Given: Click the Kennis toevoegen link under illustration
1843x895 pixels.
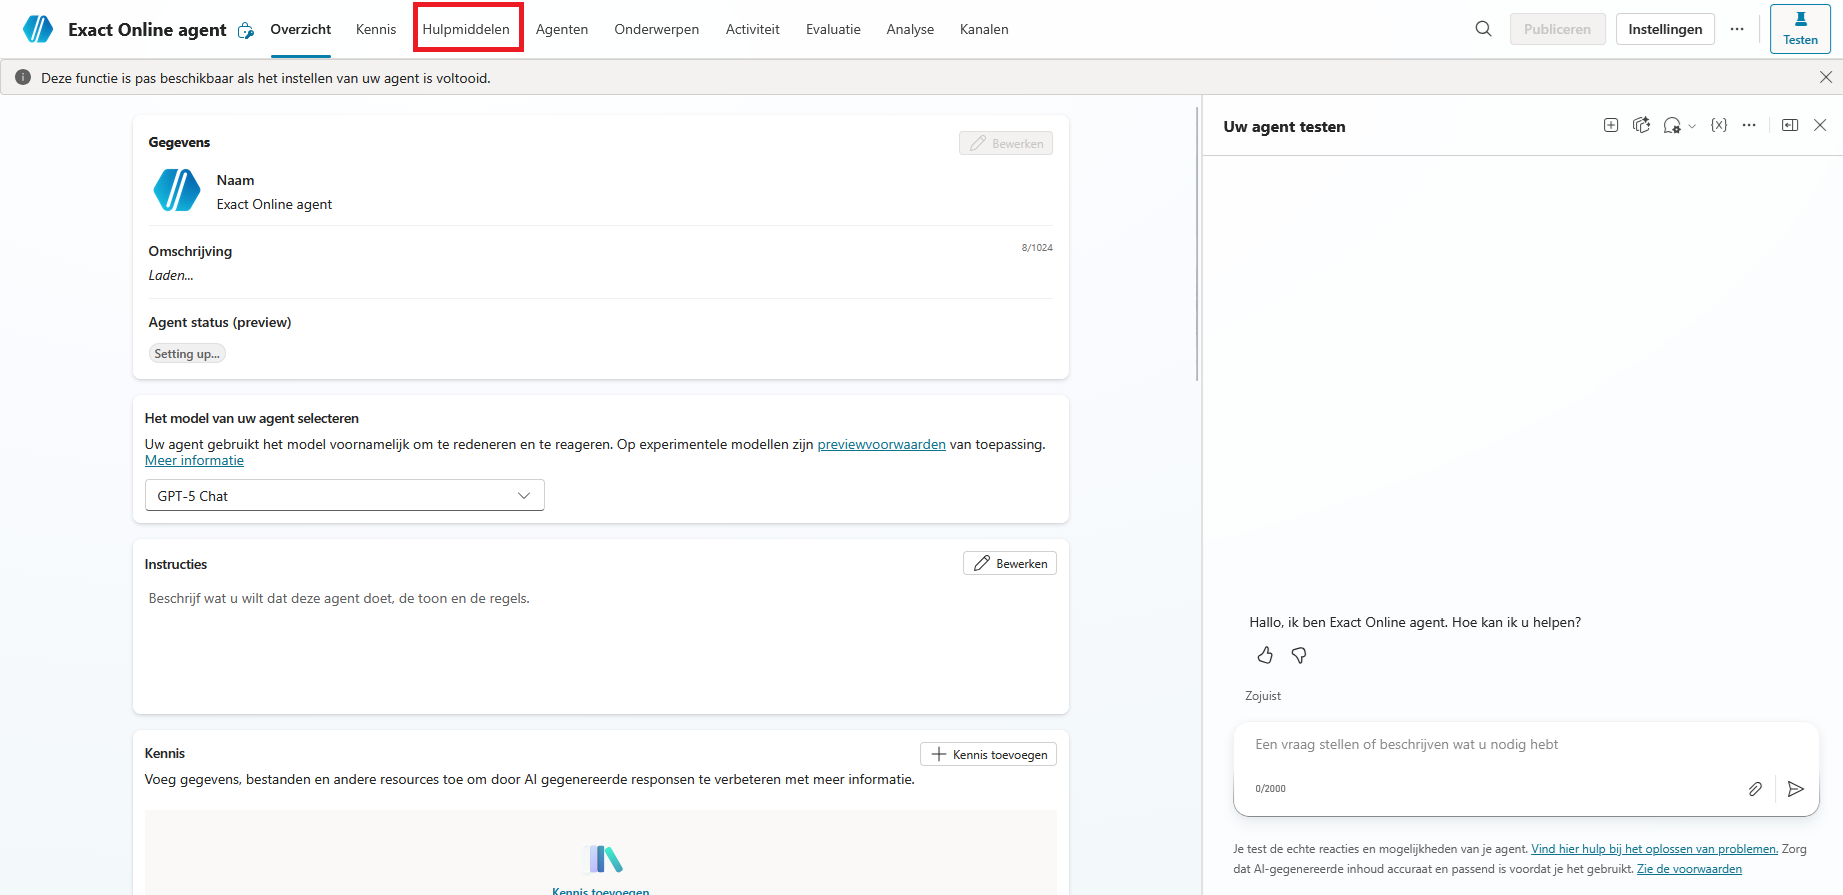Looking at the screenshot, I should click(601, 890).
